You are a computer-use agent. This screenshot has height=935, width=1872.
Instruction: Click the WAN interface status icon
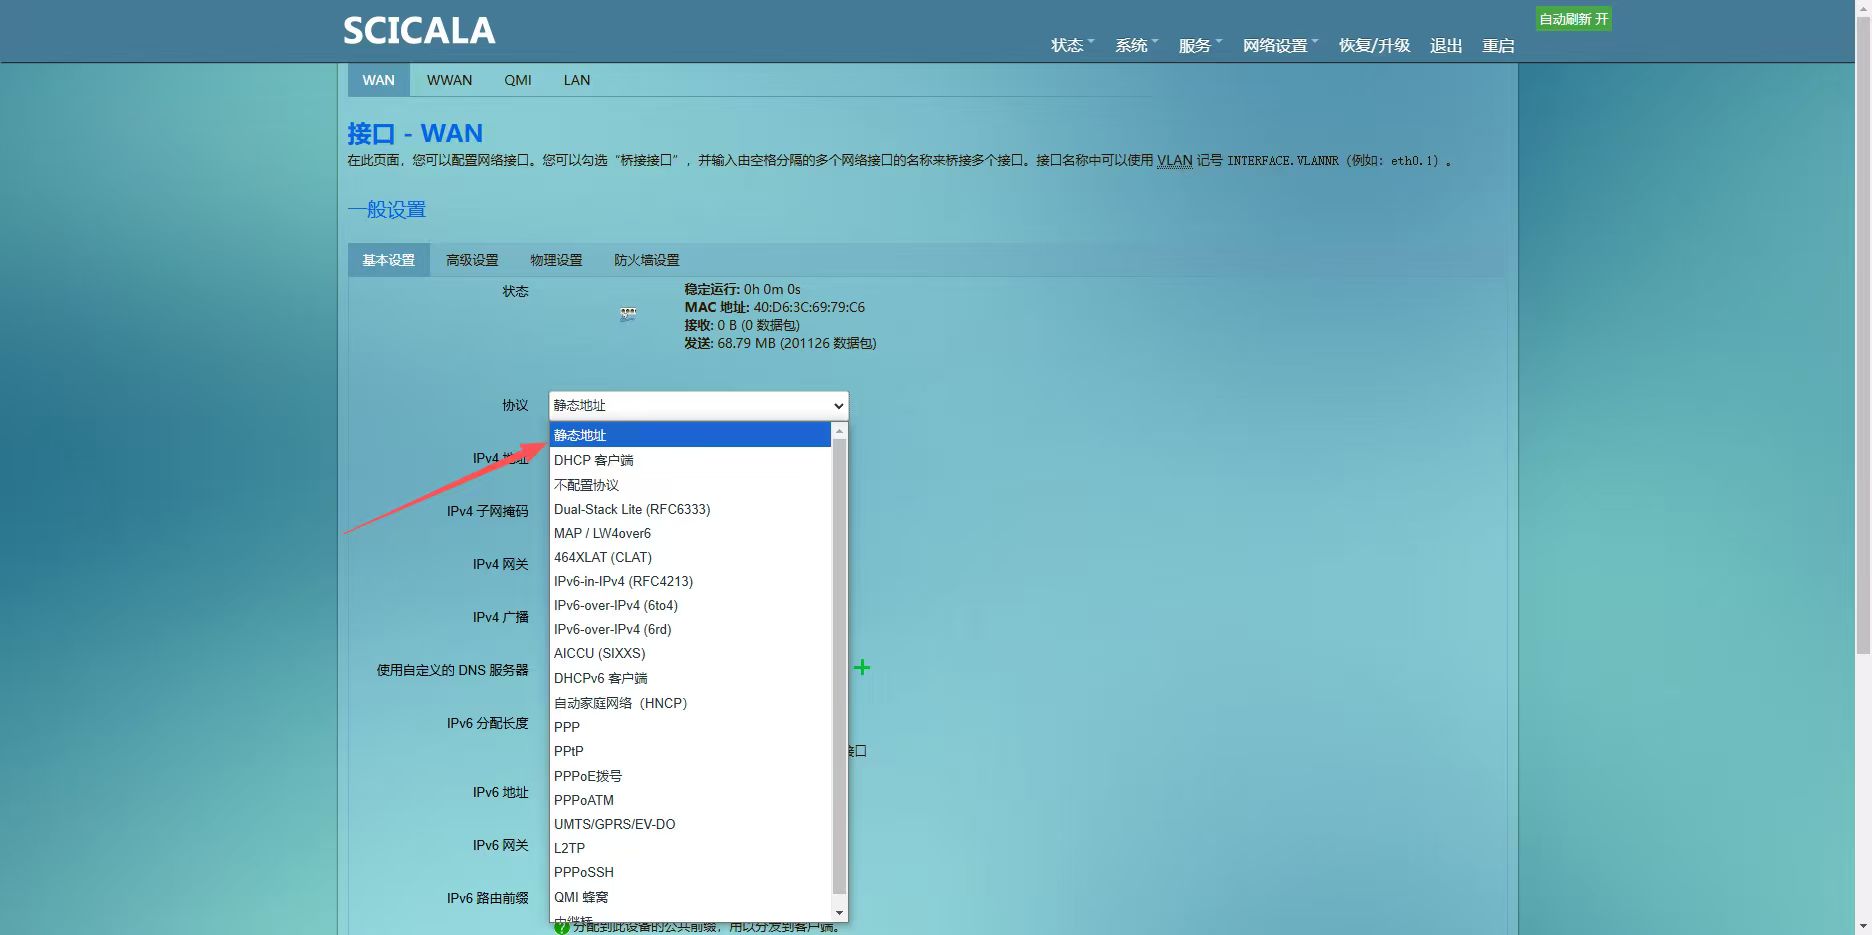coord(628,314)
